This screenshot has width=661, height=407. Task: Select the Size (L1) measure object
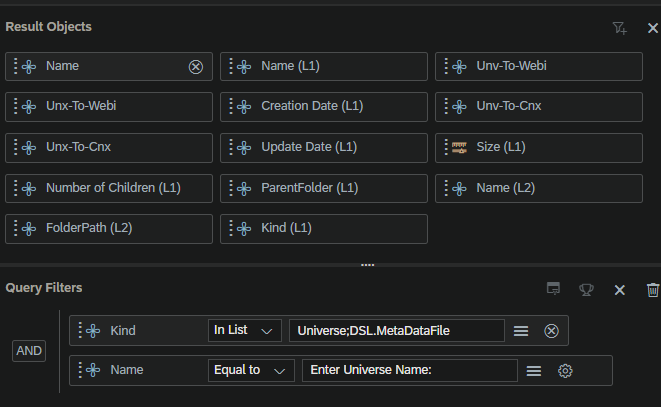pyautogui.click(x=539, y=148)
